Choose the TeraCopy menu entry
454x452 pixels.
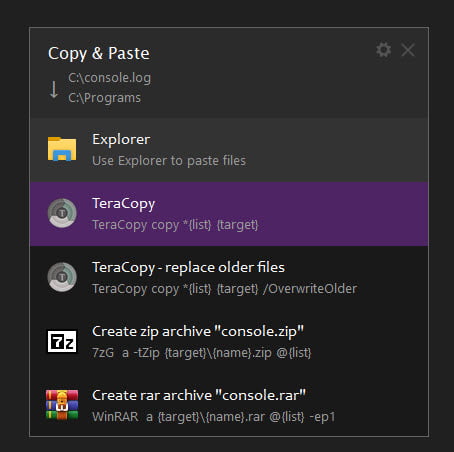coord(229,214)
